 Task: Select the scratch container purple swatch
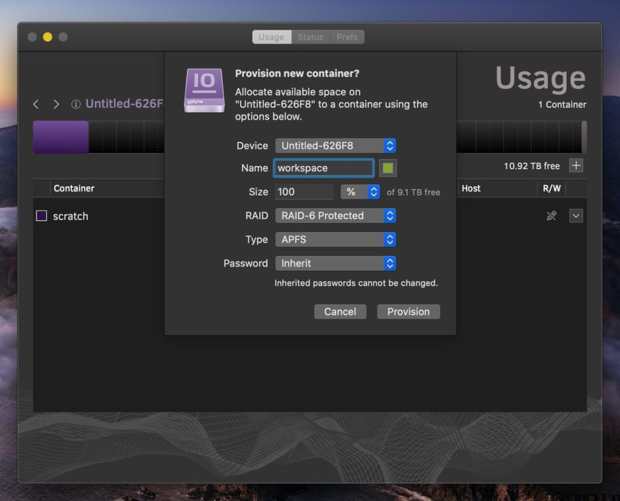point(42,216)
